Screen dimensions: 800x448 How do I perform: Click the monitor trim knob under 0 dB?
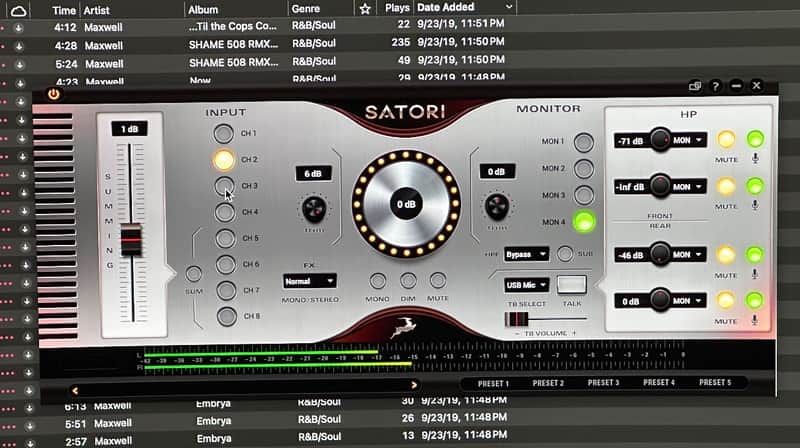pyautogui.click(x=496, y=206)
